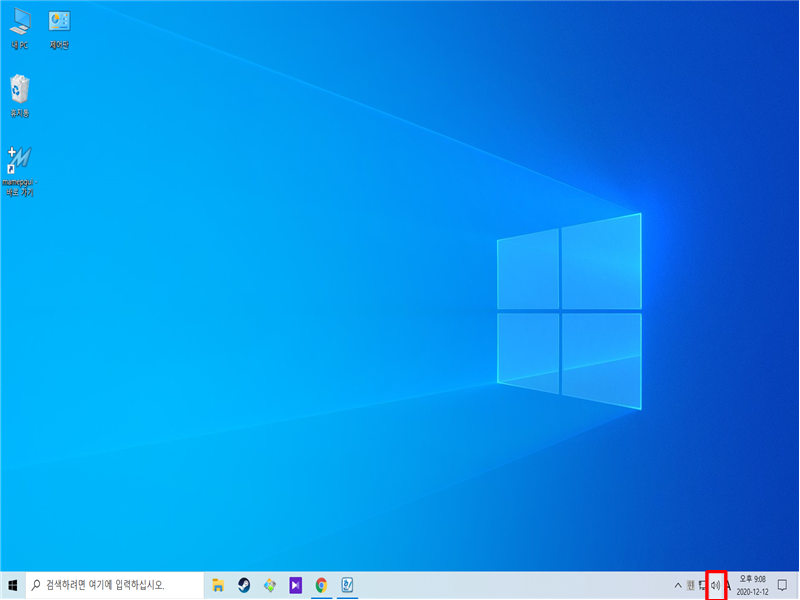This screenshot has height=600, width=800.
Task: Open File Explorer from the taskbar
Action: pos(218,585)
